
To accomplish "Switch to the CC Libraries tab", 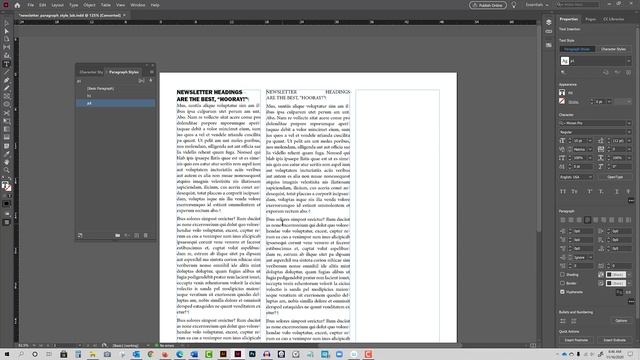I will 613,19.
